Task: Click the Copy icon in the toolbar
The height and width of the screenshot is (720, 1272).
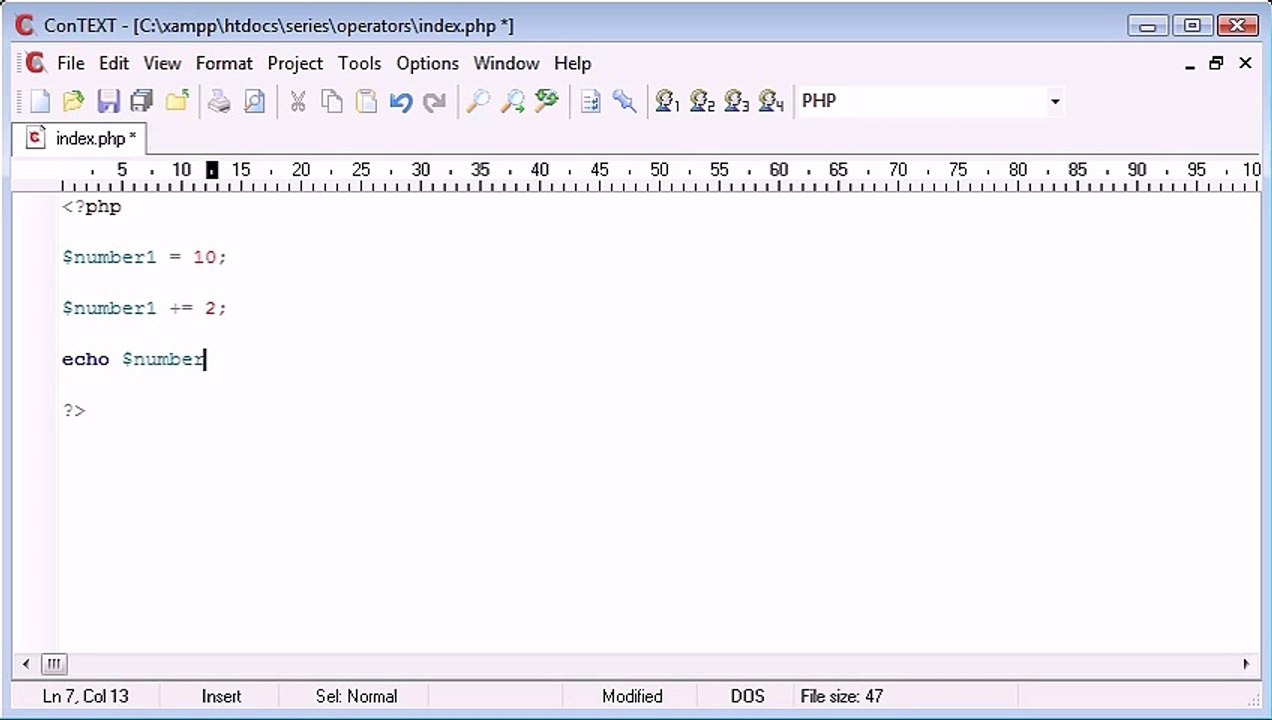Action: point(332,101)
